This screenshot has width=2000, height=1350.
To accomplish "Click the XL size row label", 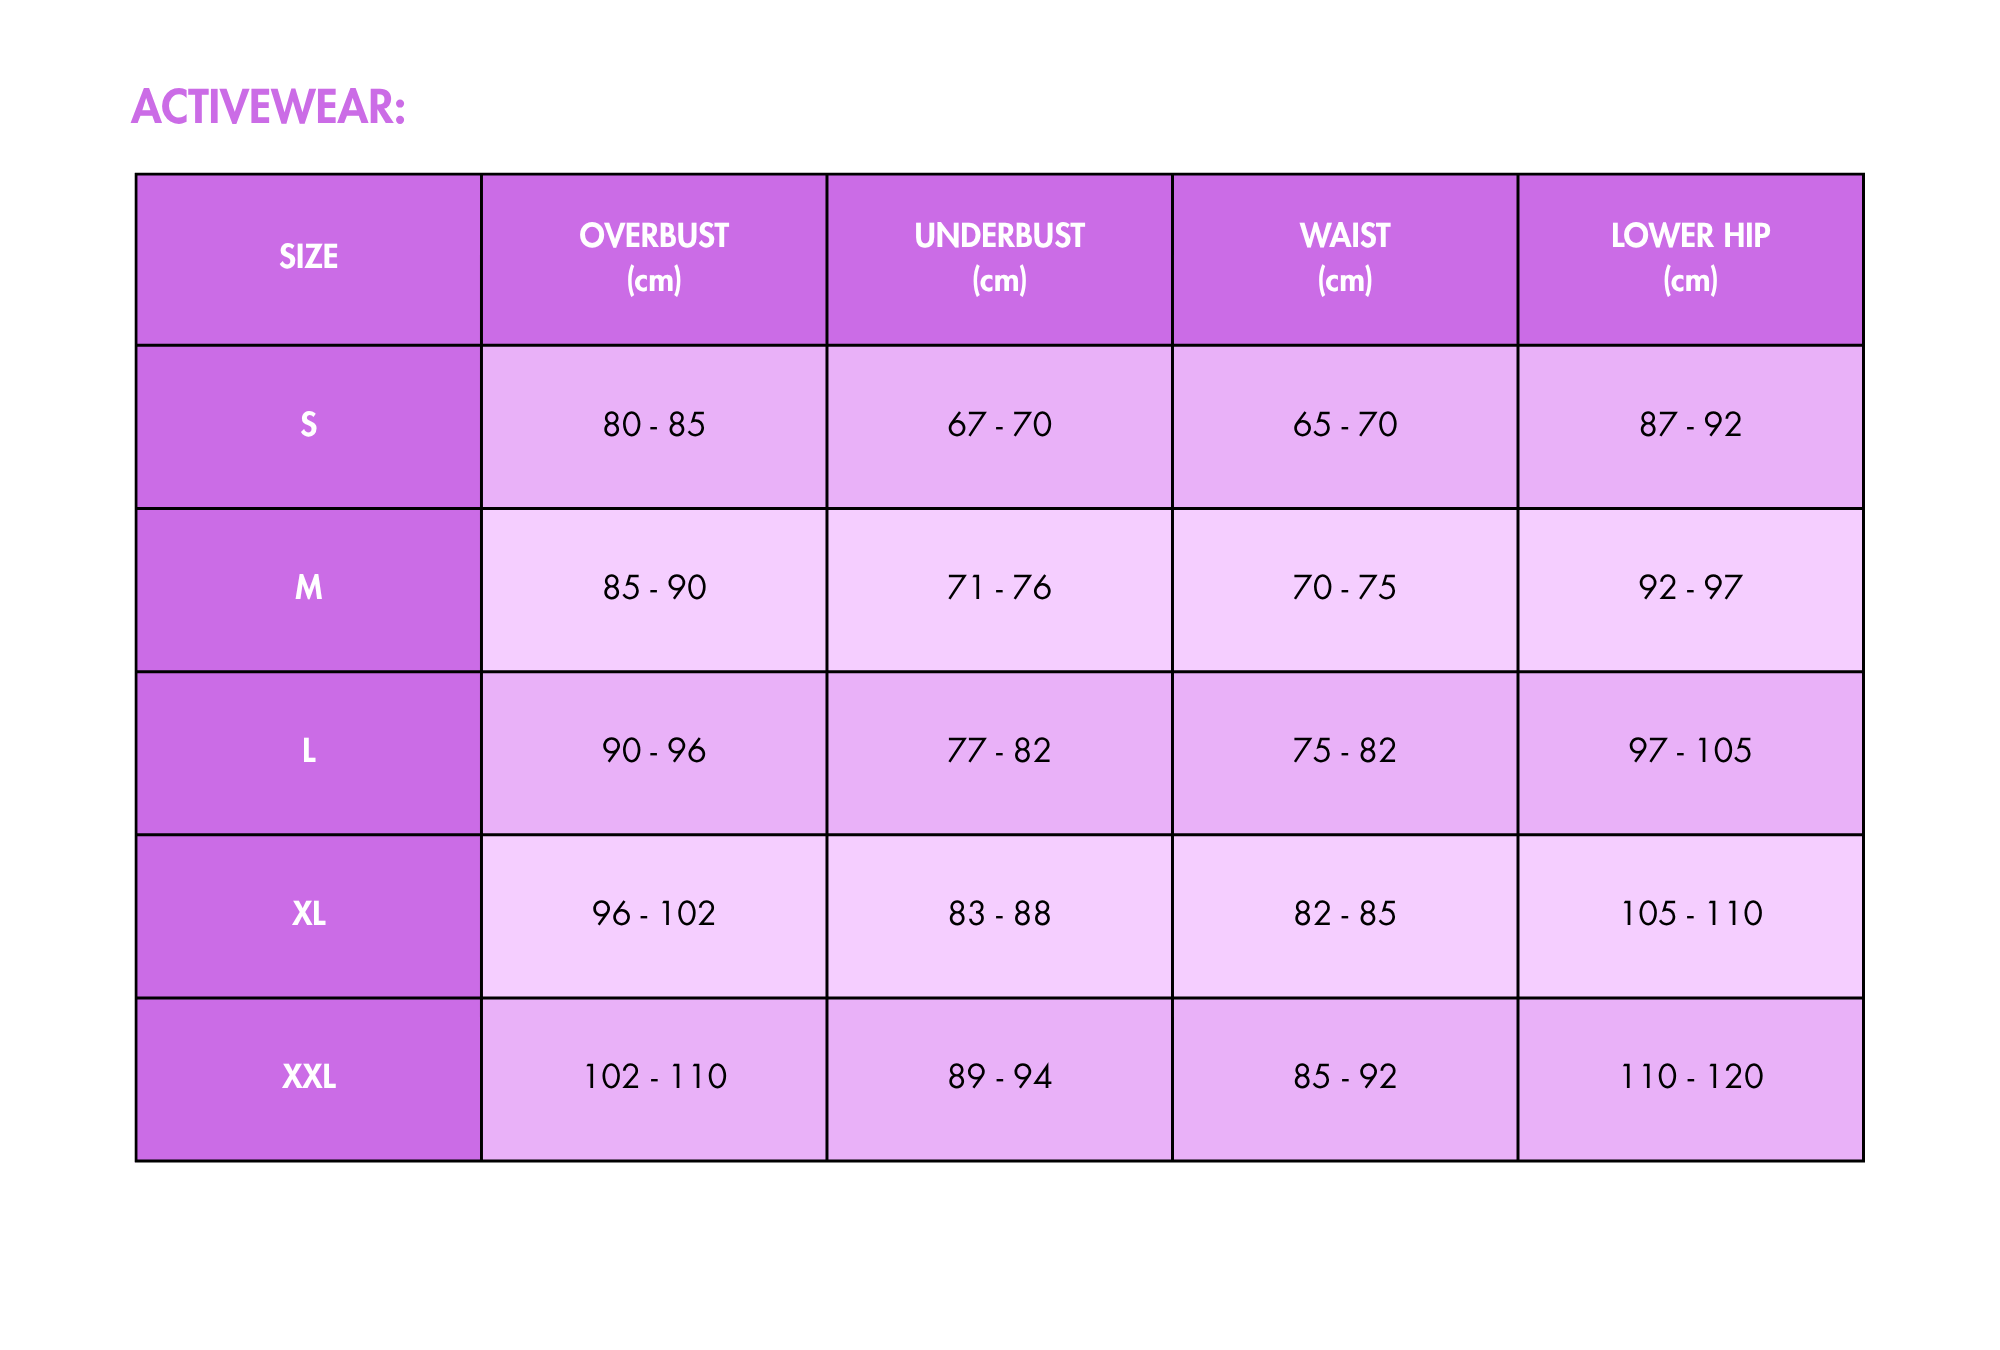I will (x=308, y=914).
